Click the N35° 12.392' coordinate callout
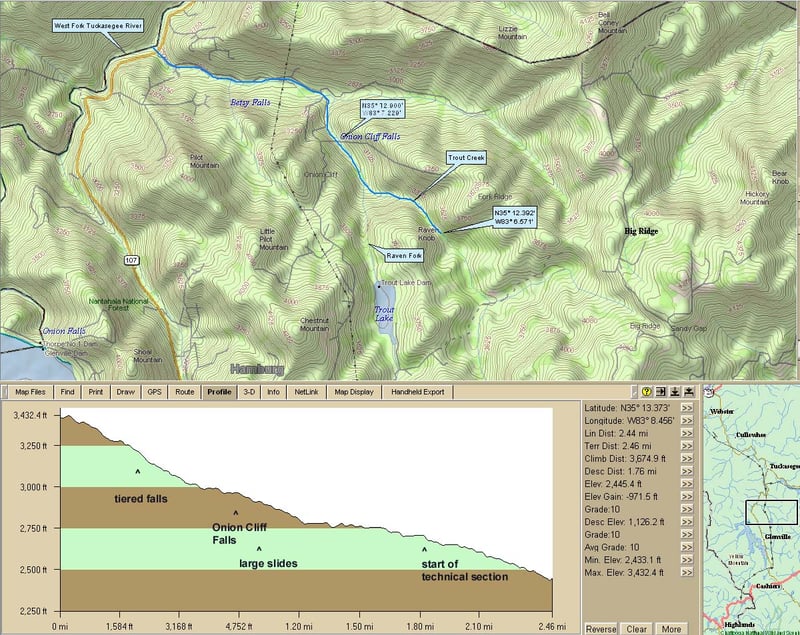The image size is (800, 635). (x=514, y=217)
